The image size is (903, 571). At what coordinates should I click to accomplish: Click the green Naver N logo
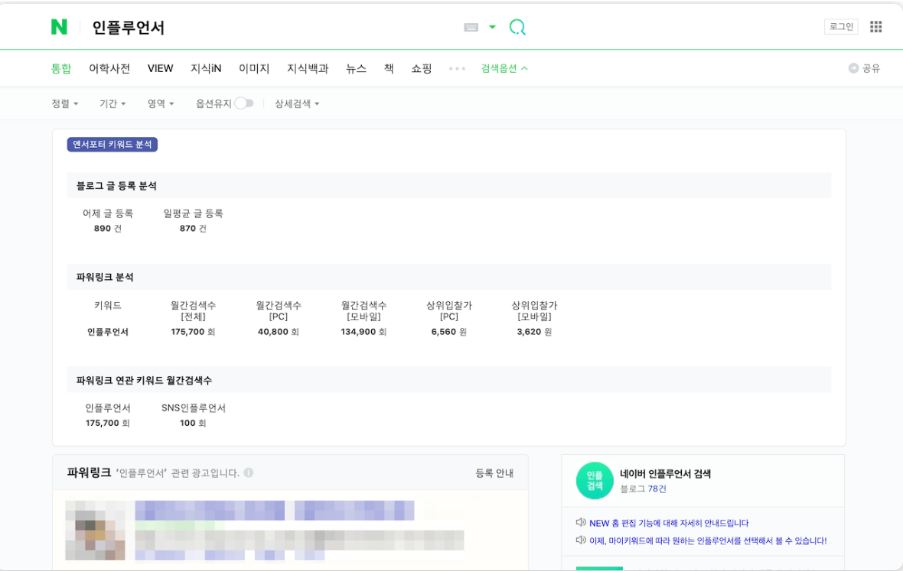click(x=59, y=27)
